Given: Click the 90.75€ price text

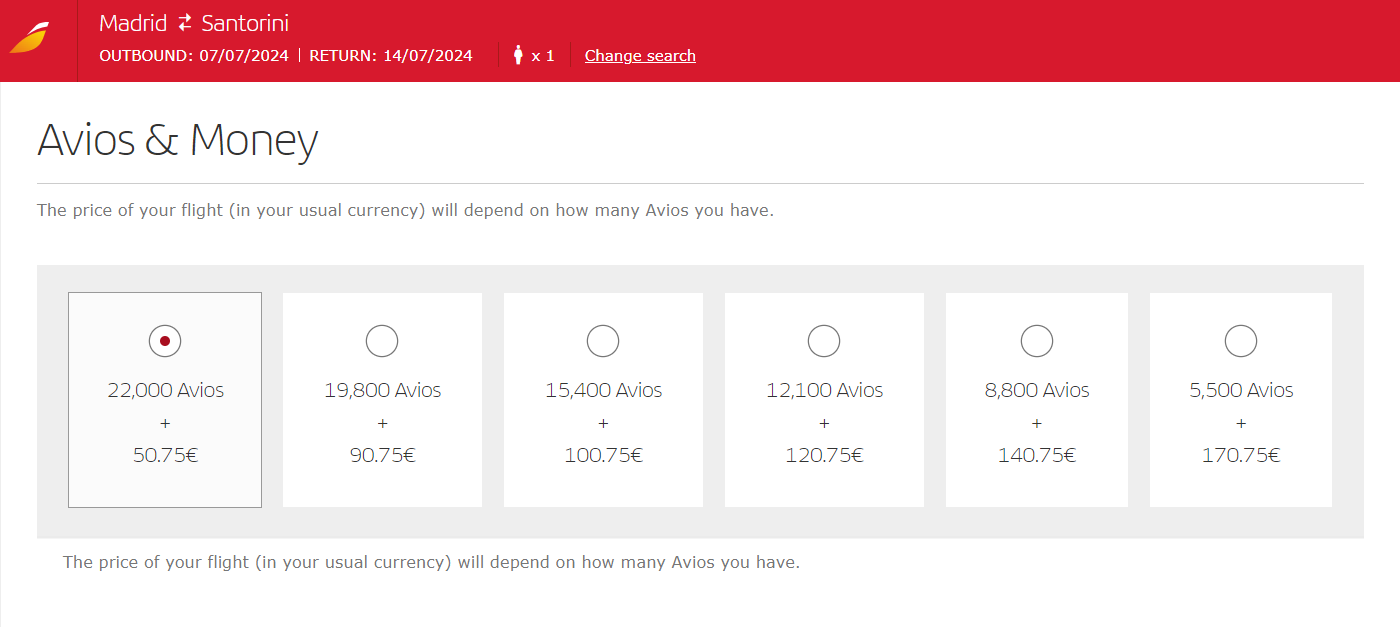Looking at the screenshot, I should (382, 455).
